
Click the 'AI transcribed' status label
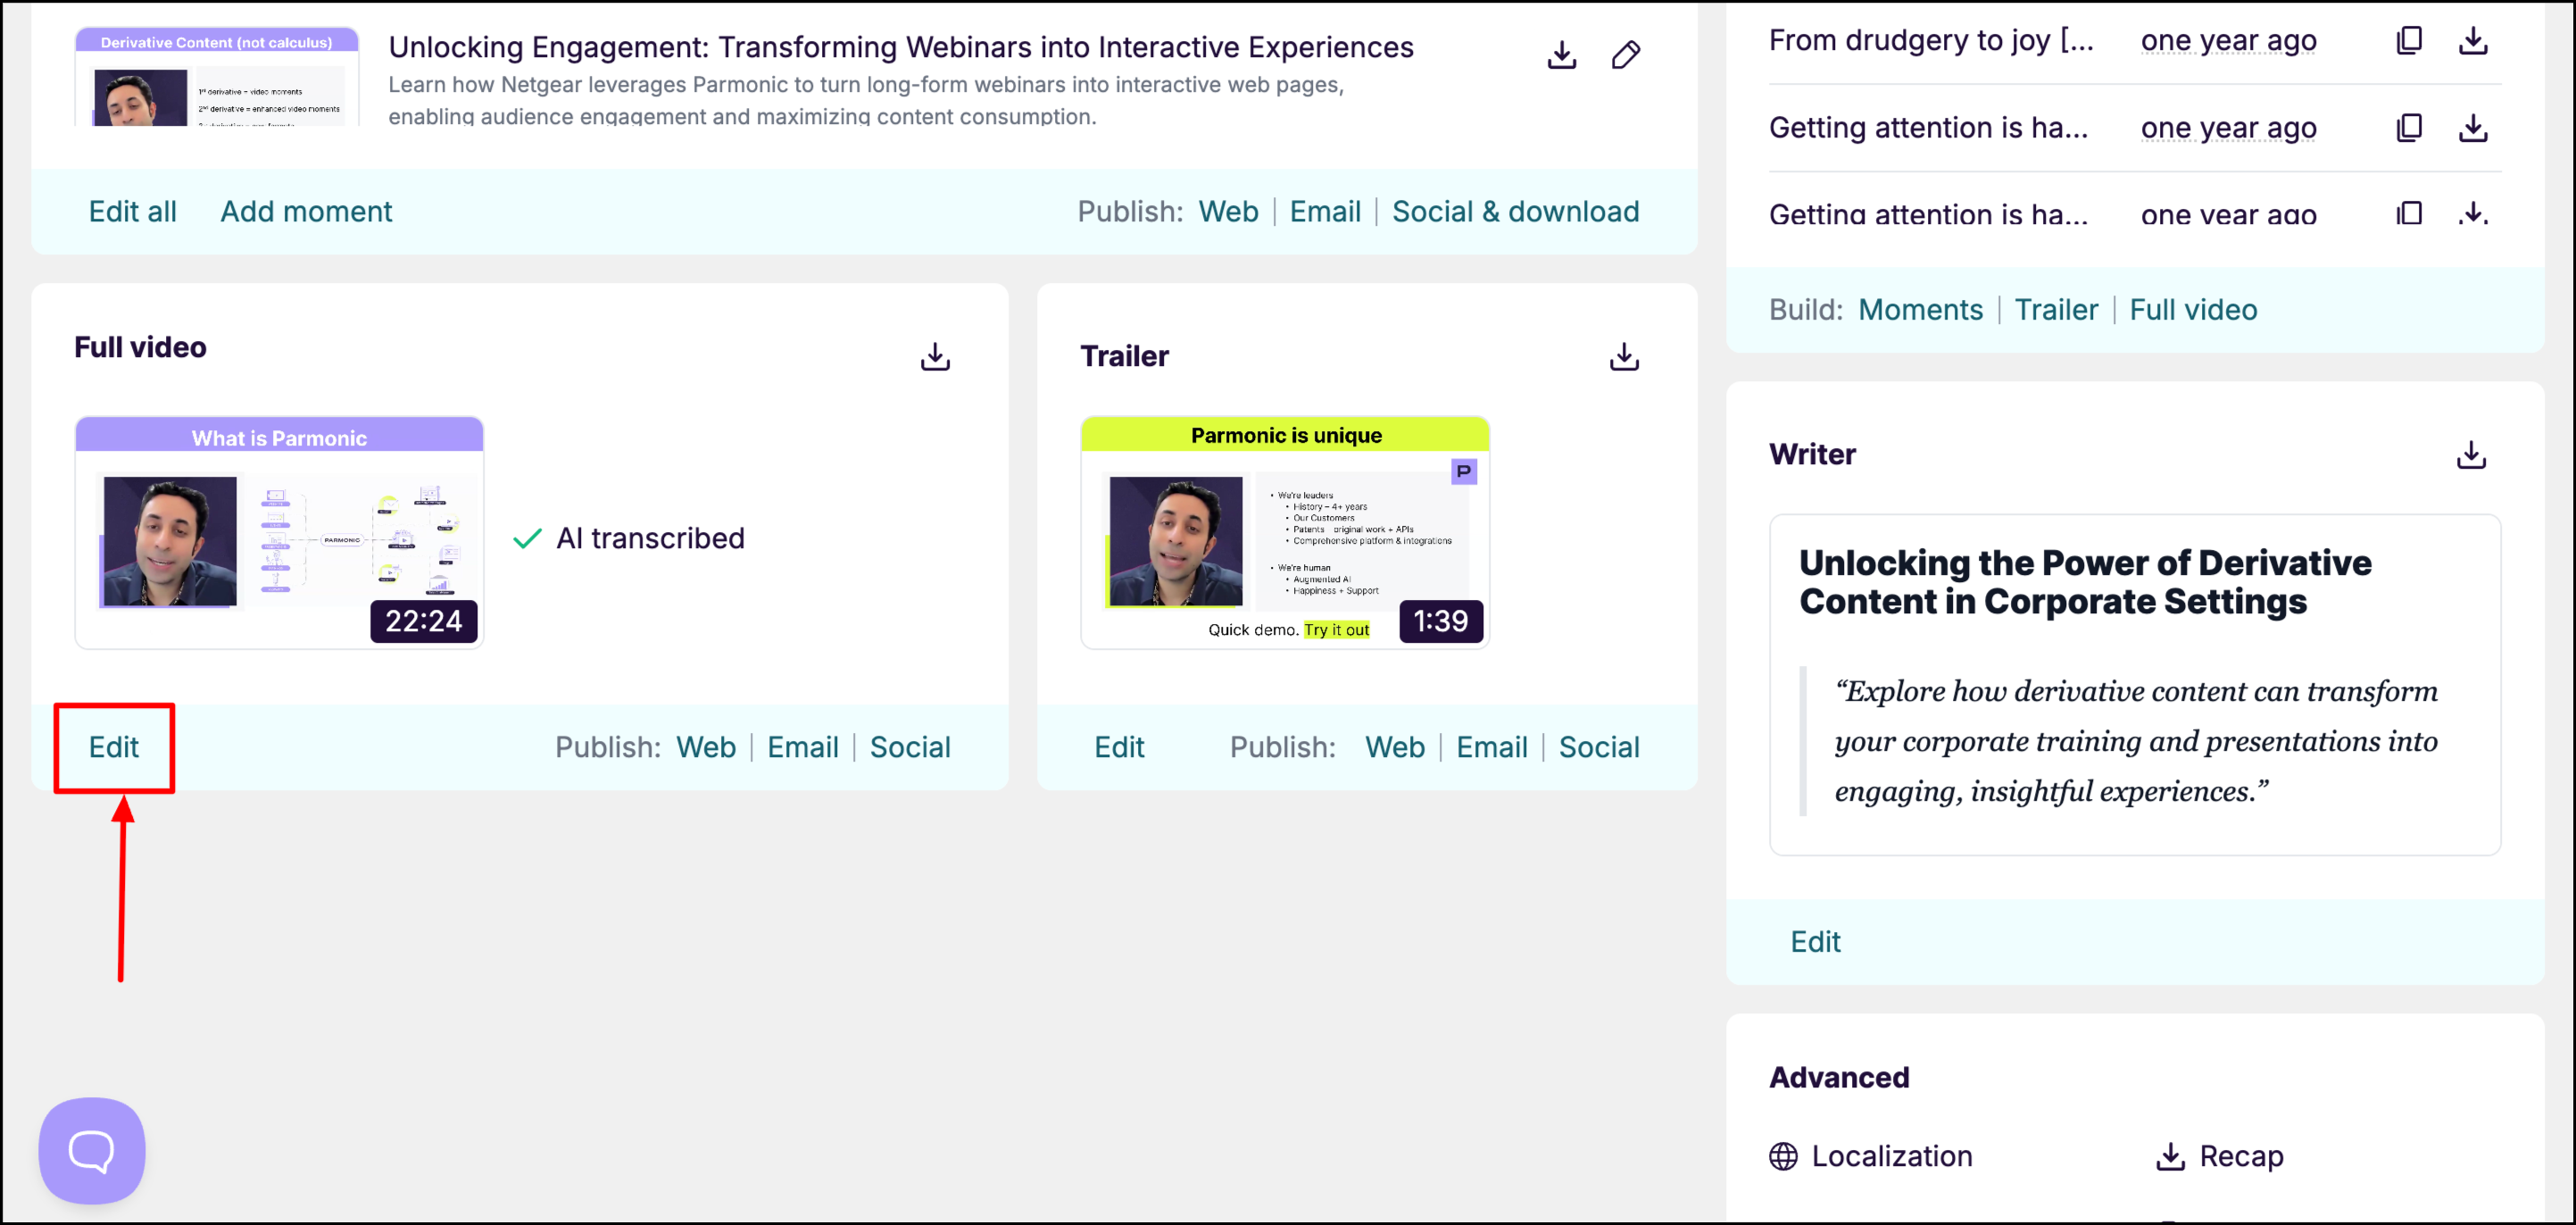pyautogui.click(x=650, y=538)
